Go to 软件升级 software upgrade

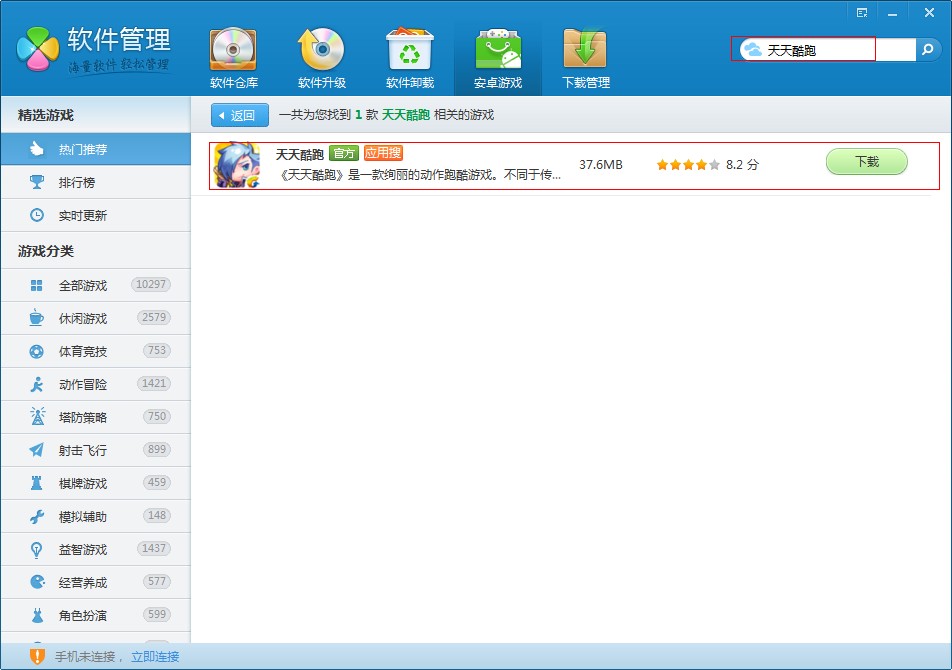(x=321, y=58)
